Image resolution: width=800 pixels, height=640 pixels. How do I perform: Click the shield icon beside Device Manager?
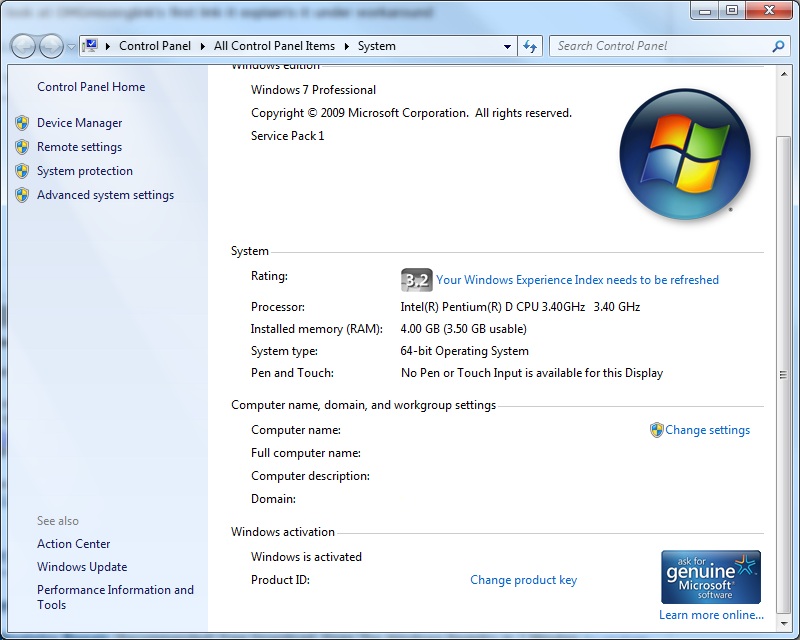point(22,123)
